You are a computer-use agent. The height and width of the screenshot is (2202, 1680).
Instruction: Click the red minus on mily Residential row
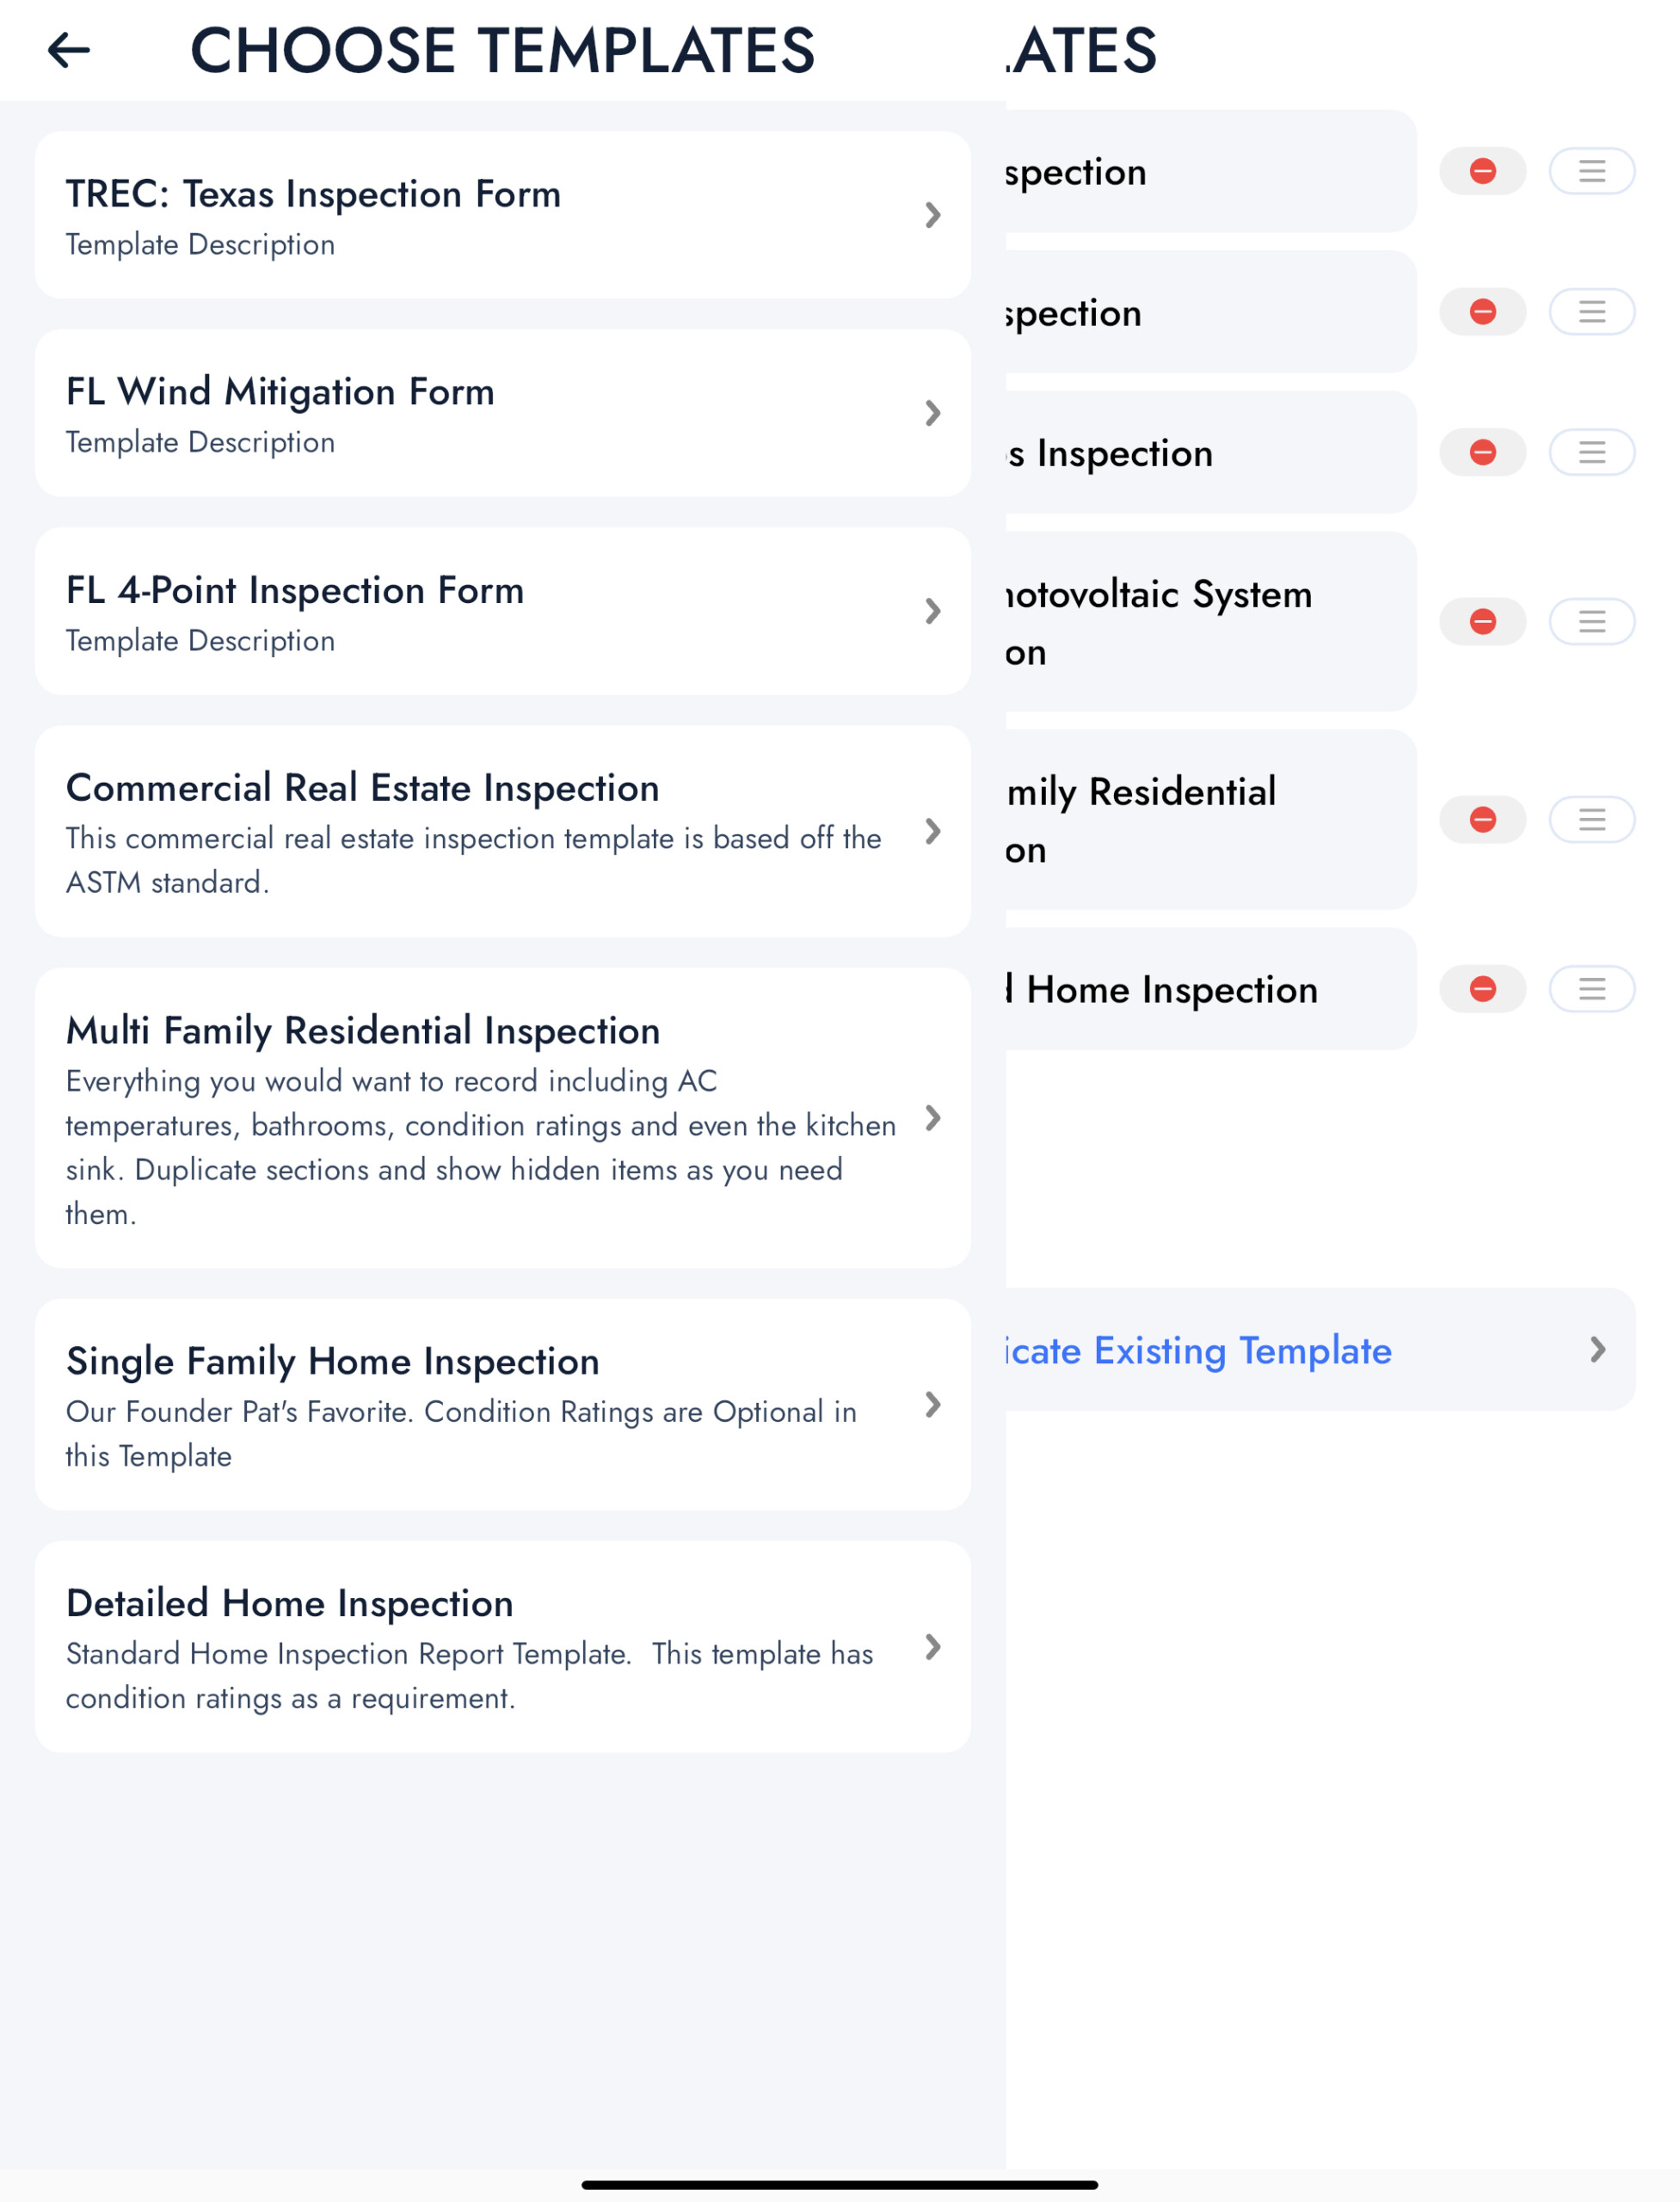coord(1482,820)
